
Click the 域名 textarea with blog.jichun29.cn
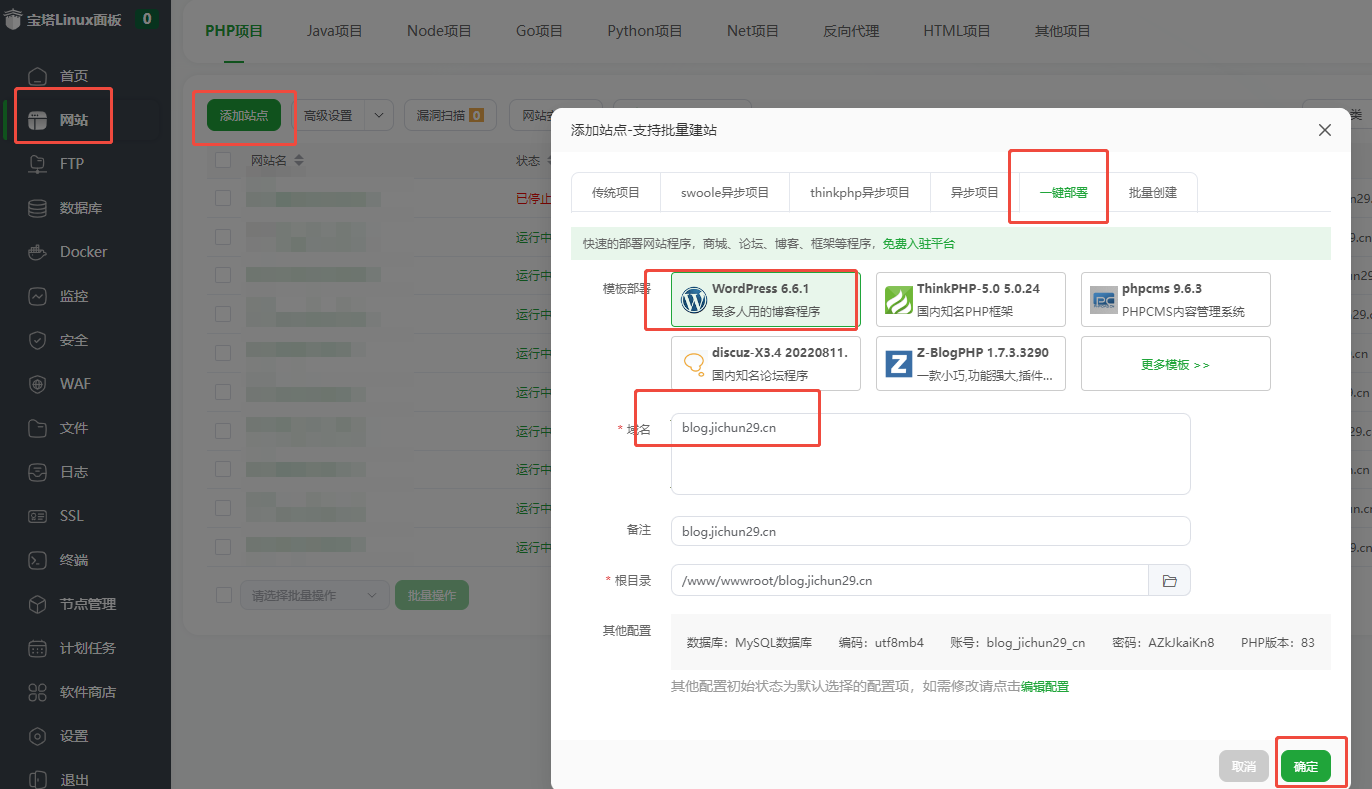930,453
